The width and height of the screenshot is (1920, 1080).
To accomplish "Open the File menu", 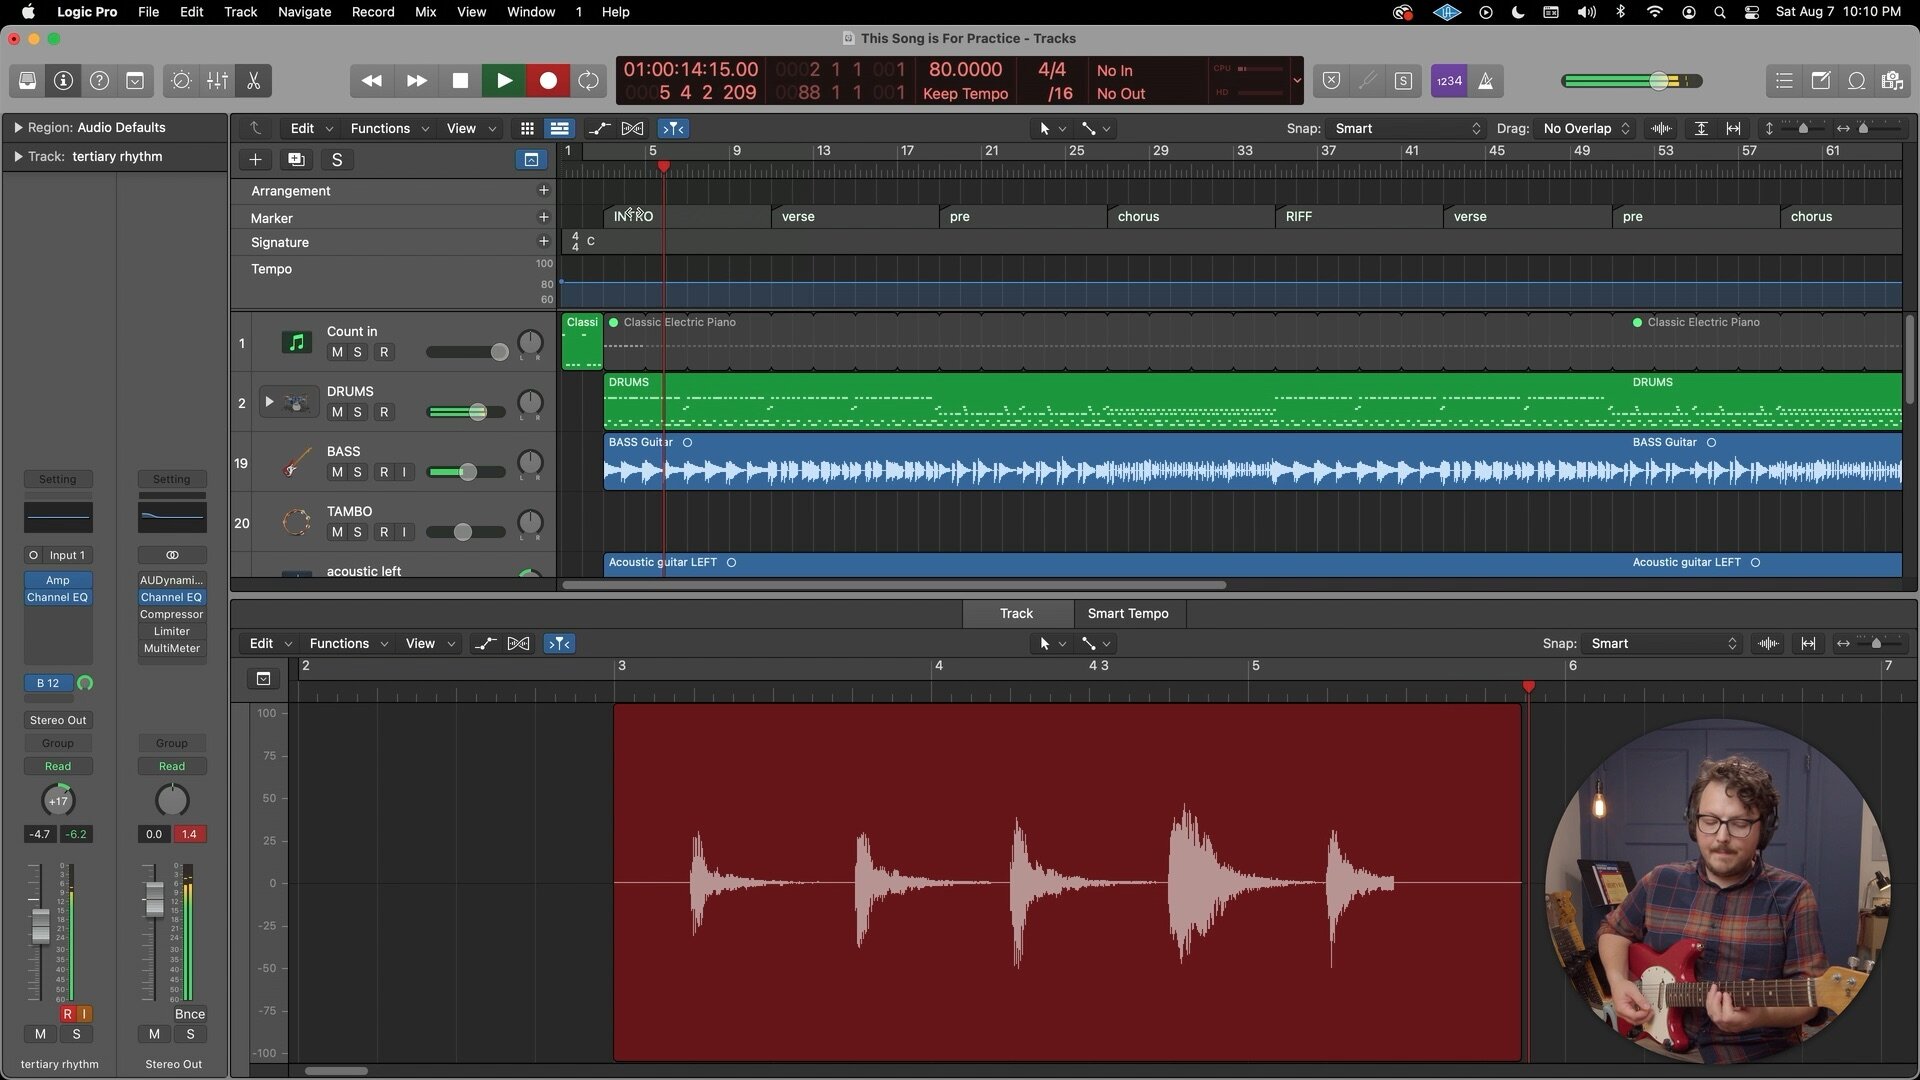I will [x=148, y=12].
